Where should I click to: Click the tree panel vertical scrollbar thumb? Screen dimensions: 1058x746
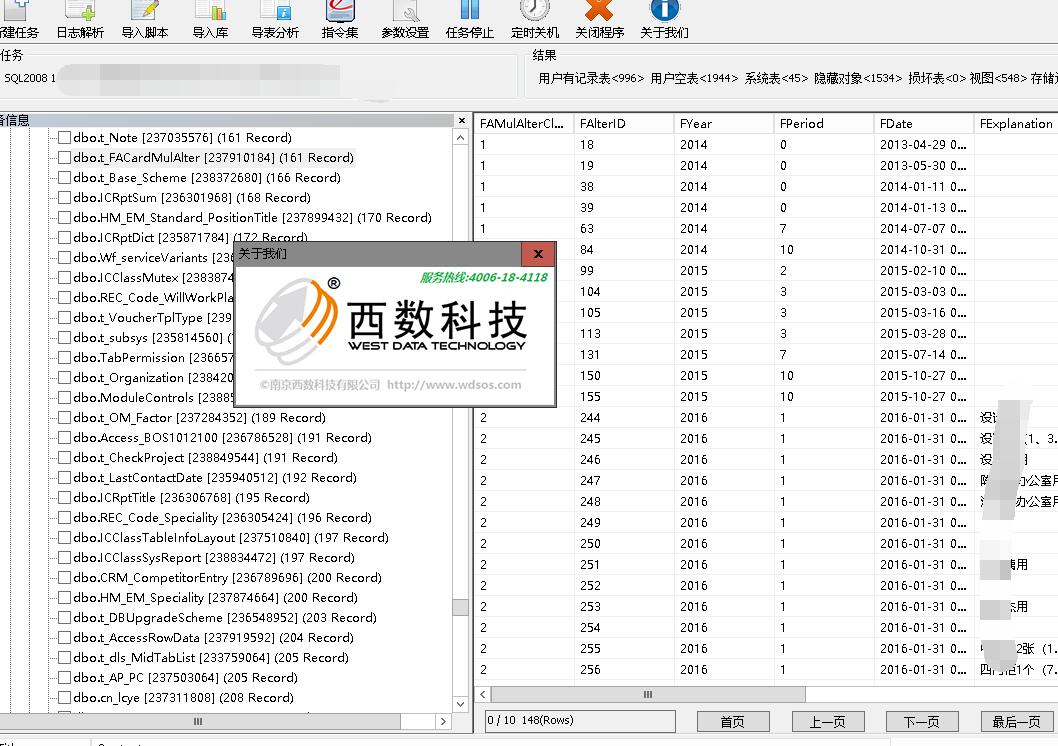click(461, 607)
